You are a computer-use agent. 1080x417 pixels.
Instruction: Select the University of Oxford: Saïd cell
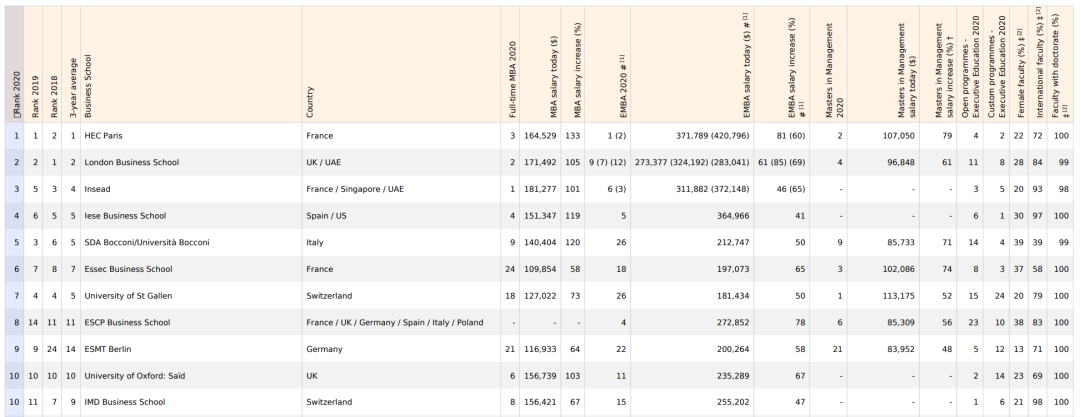pos(191,376)
